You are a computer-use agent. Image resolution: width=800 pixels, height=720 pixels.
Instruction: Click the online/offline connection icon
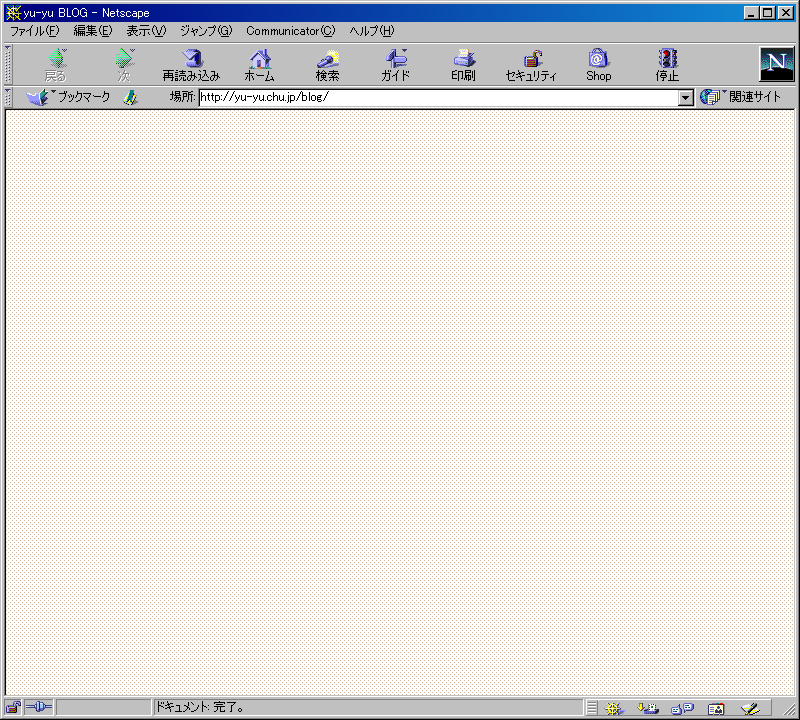(39, 707)
